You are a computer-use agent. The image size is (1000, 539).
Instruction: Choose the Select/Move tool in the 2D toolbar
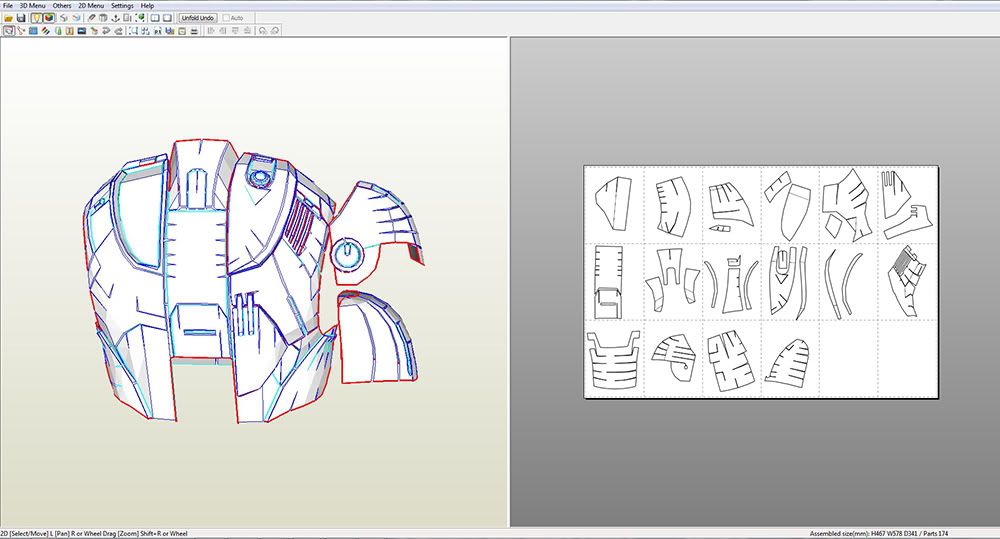click(9, 31)
